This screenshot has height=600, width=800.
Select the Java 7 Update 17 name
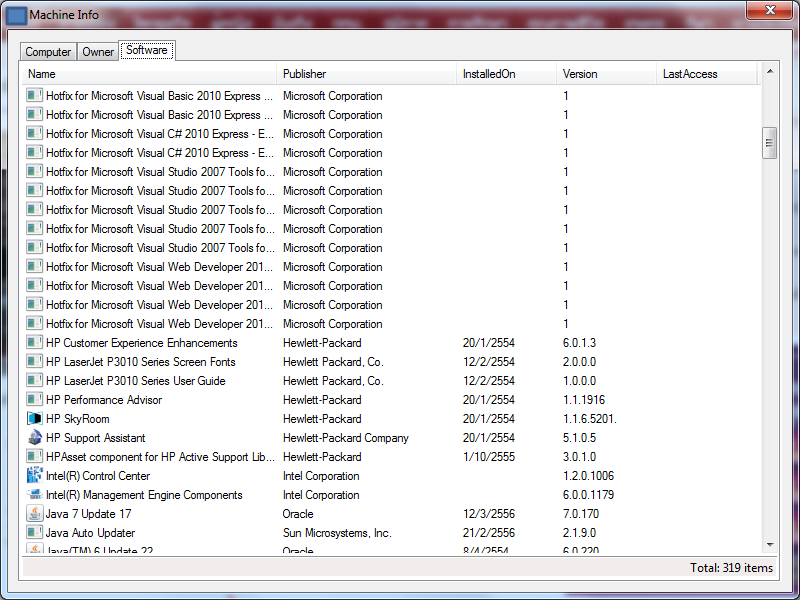tap(89, 513)
